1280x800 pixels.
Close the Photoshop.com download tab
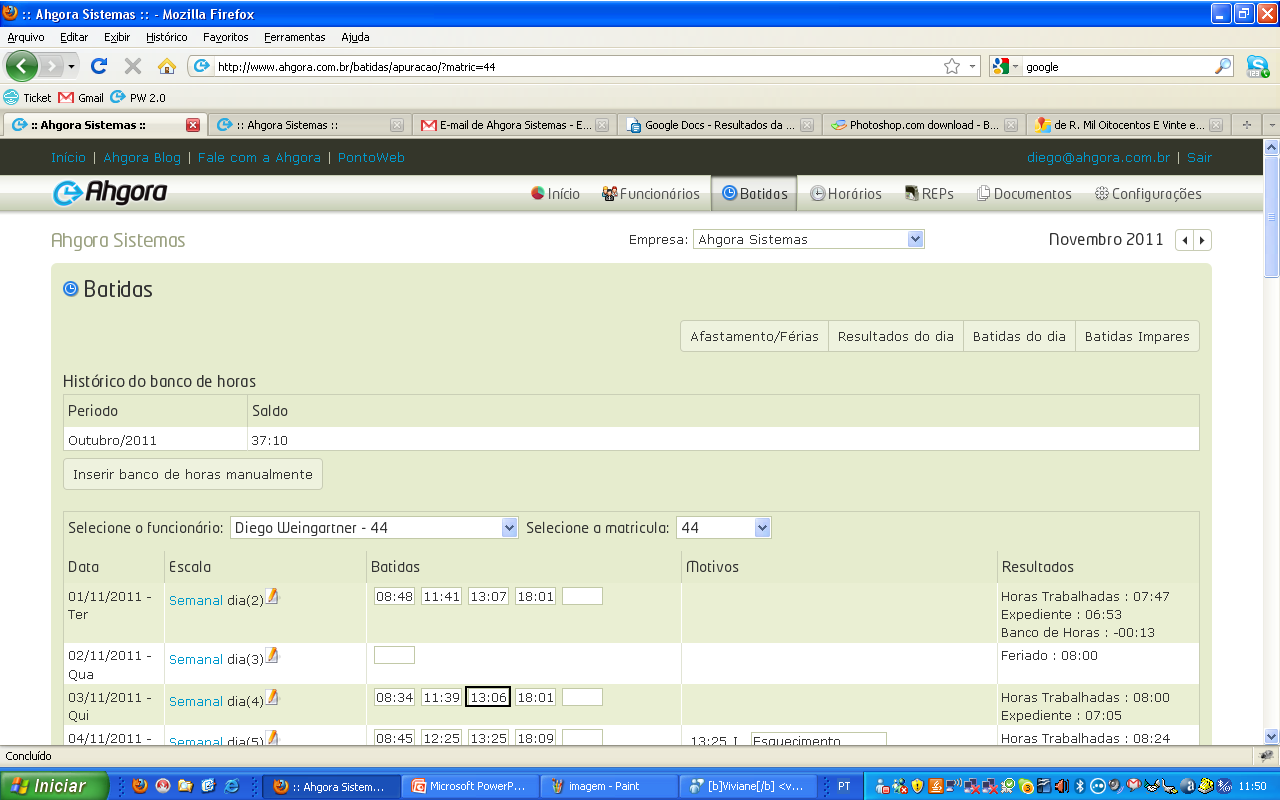point(1011,125)
